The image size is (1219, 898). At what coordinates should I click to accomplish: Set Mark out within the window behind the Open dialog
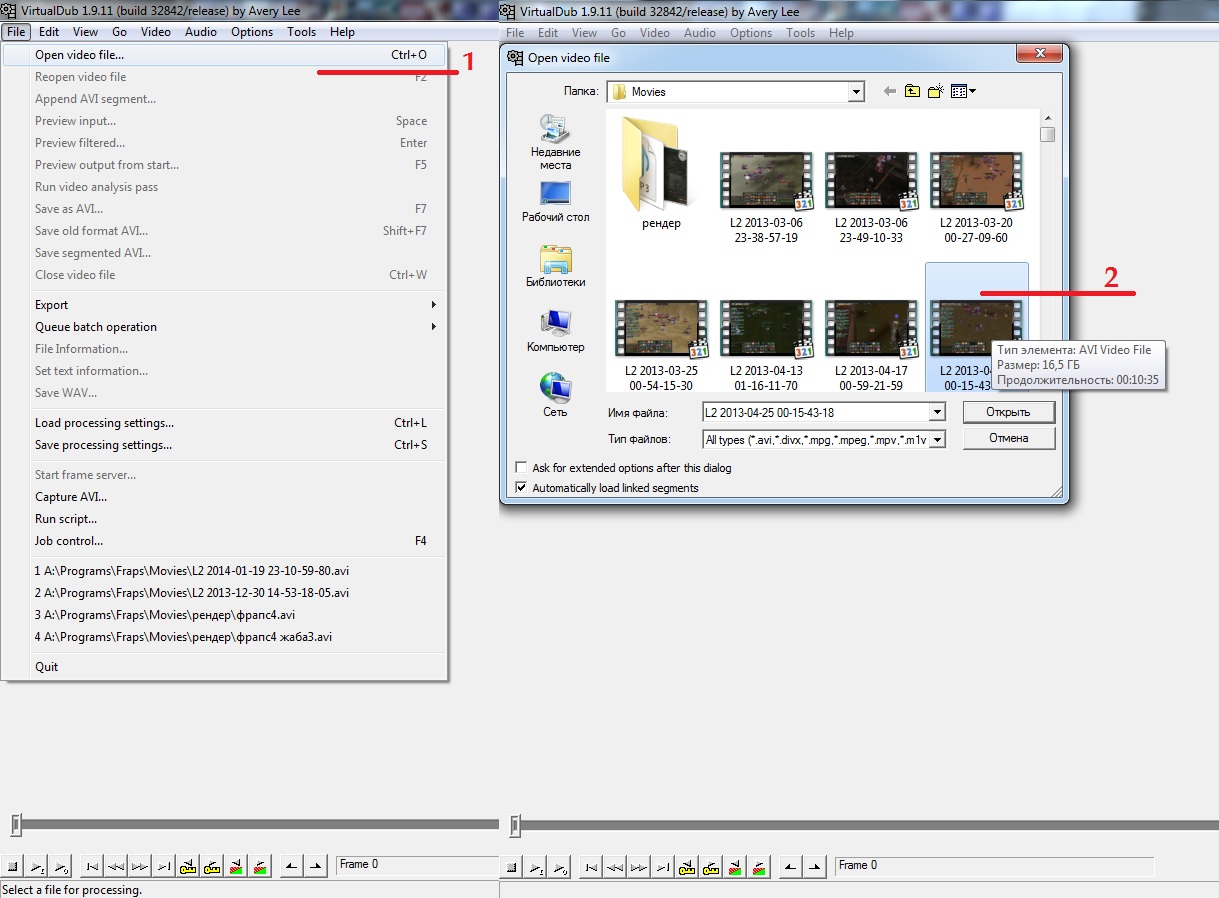click(815, 867)
